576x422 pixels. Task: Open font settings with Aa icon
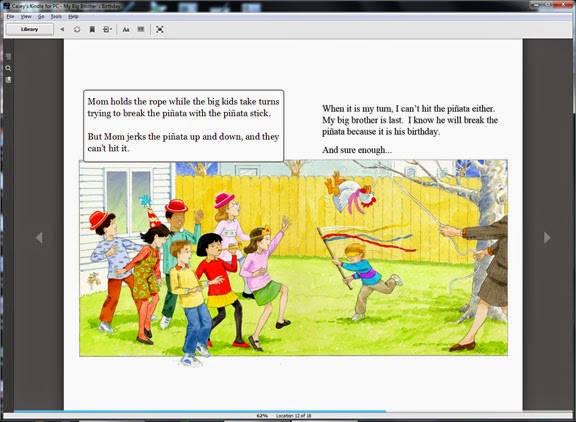pos(126,29)
